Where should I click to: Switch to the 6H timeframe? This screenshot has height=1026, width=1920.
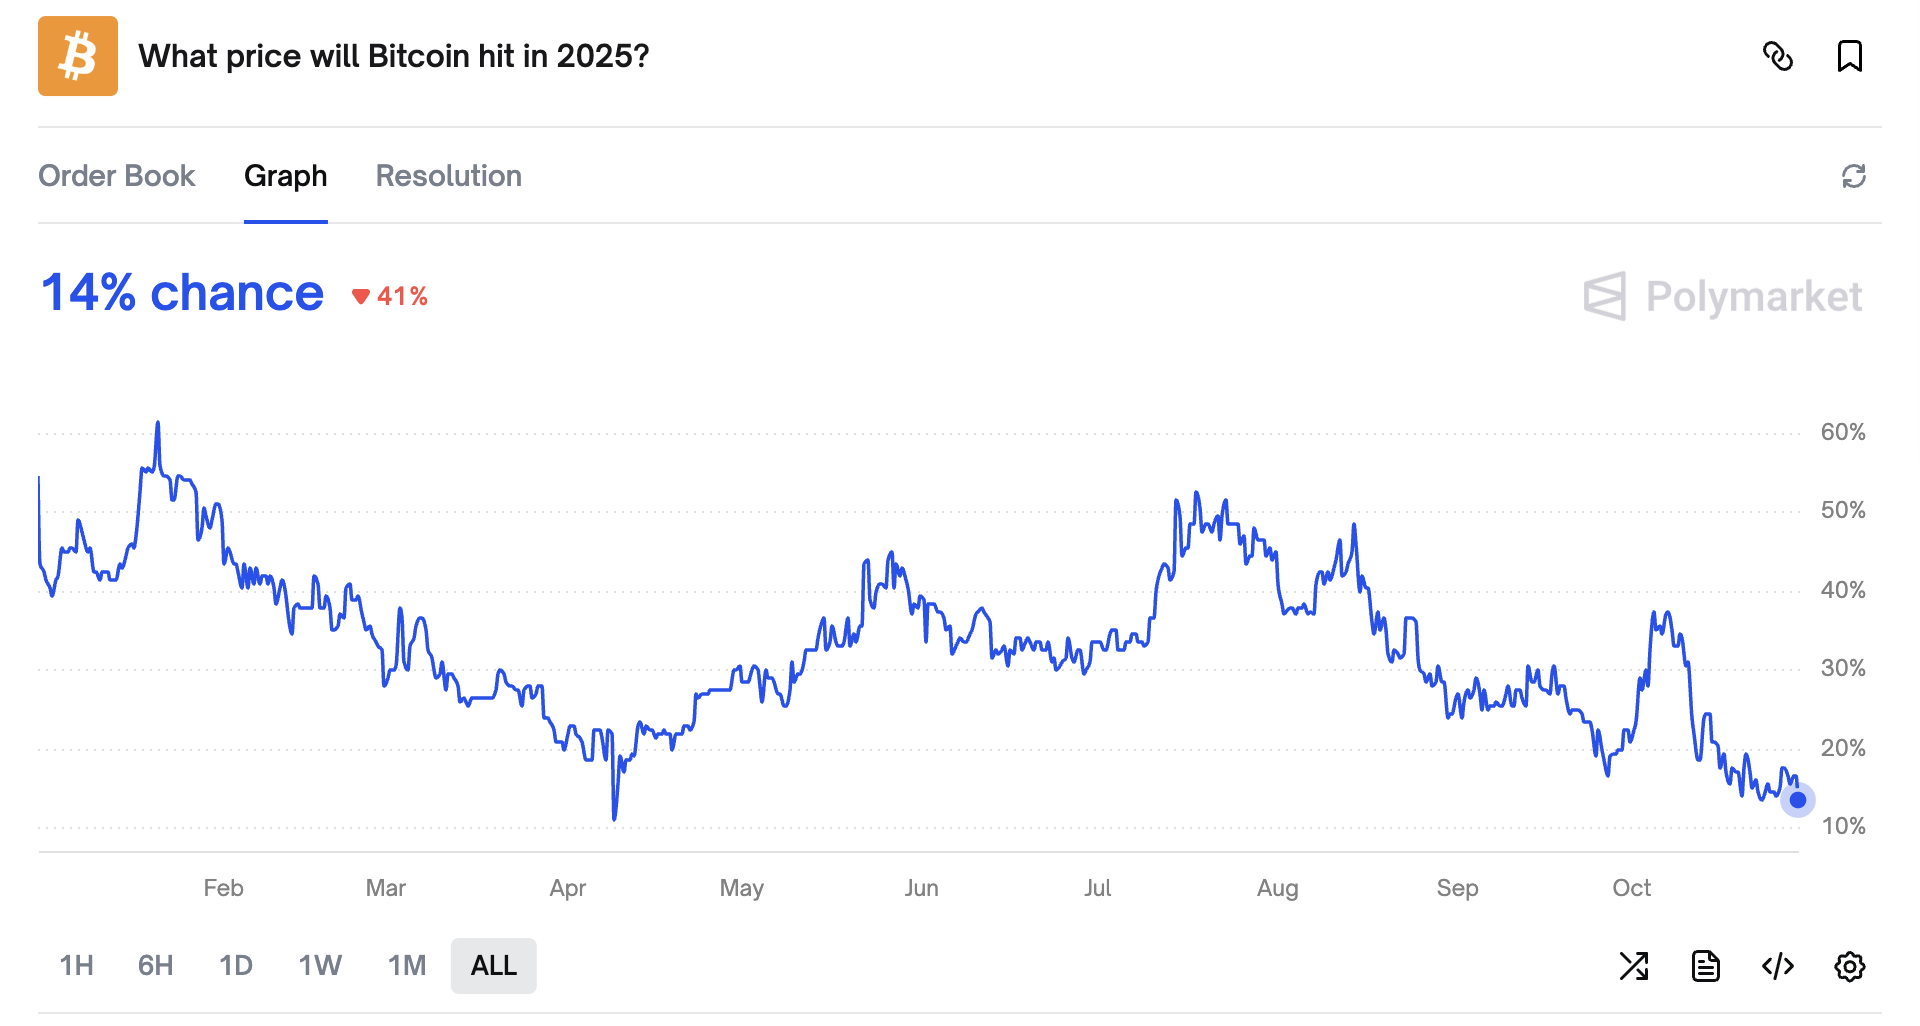point(155,965)
